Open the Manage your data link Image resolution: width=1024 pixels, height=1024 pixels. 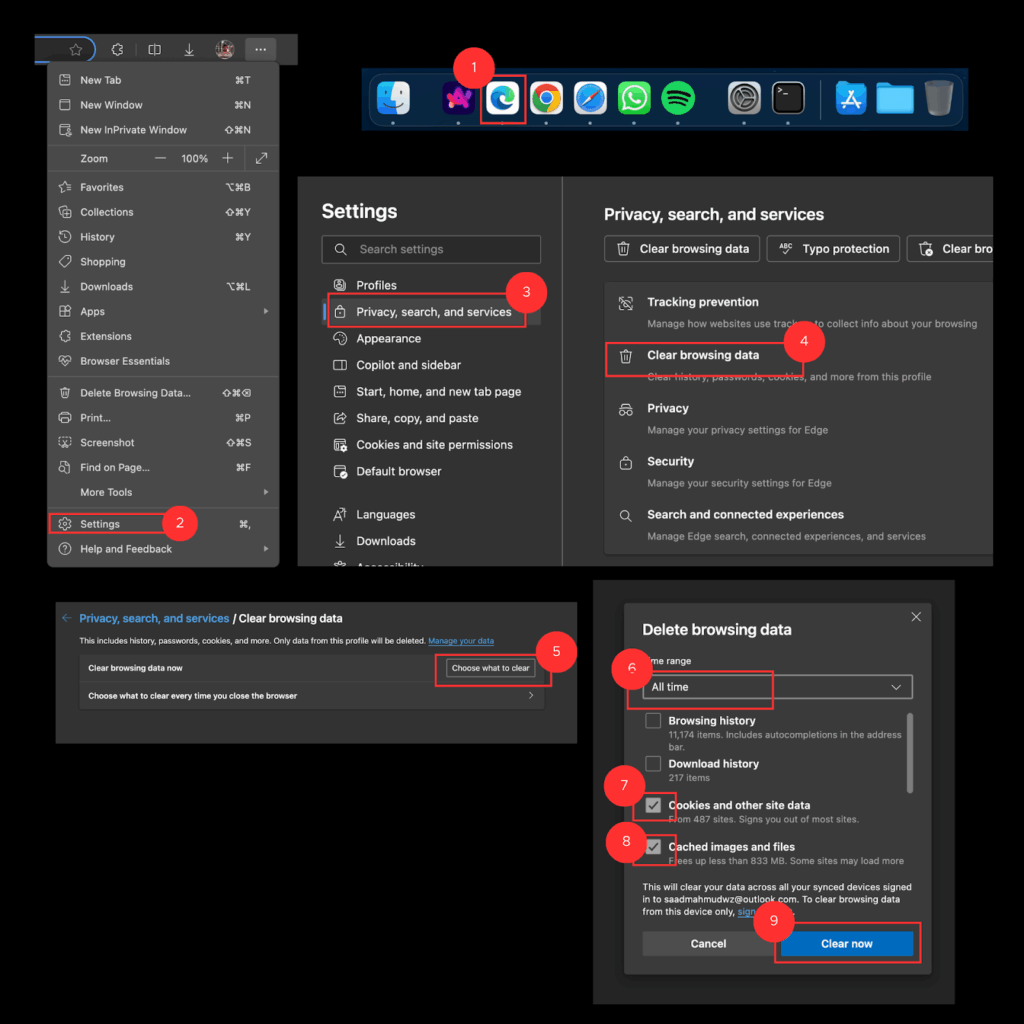[461, 641]
